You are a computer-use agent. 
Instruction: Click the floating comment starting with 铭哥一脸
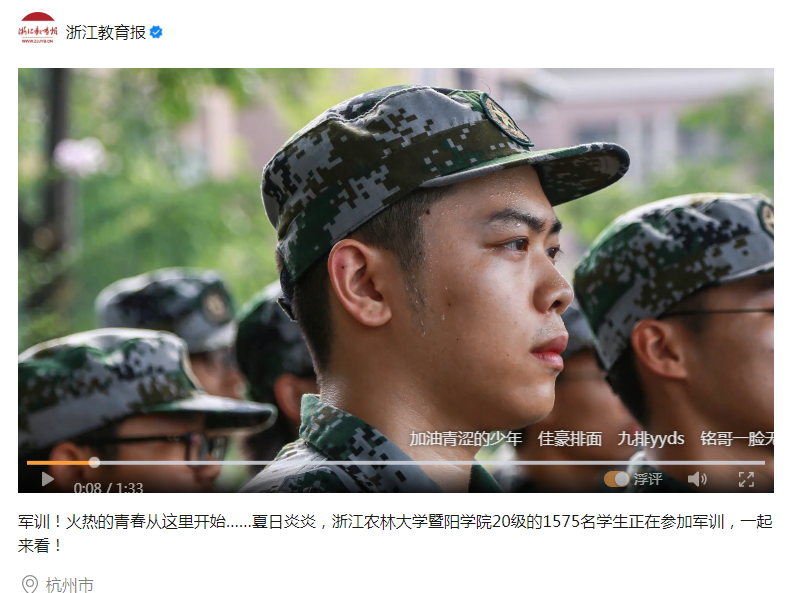click(737, 439)
